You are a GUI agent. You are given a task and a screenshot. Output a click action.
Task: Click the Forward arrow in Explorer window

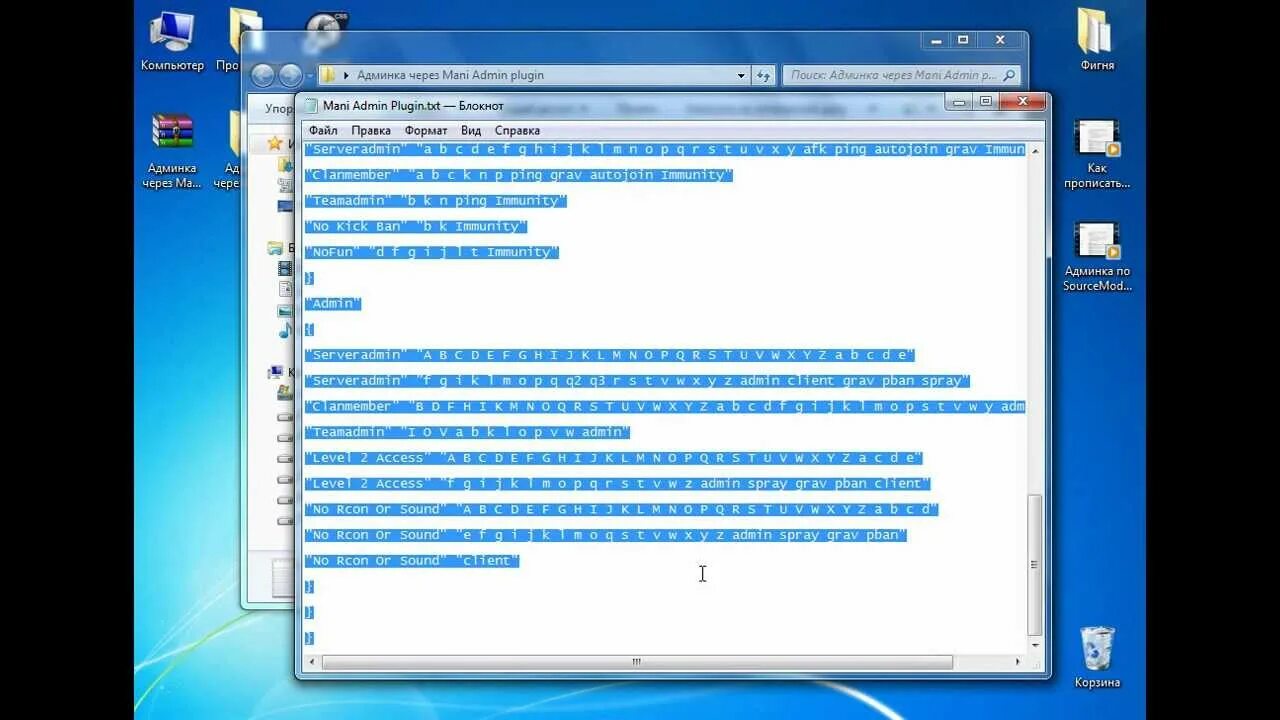pos(291,75)
